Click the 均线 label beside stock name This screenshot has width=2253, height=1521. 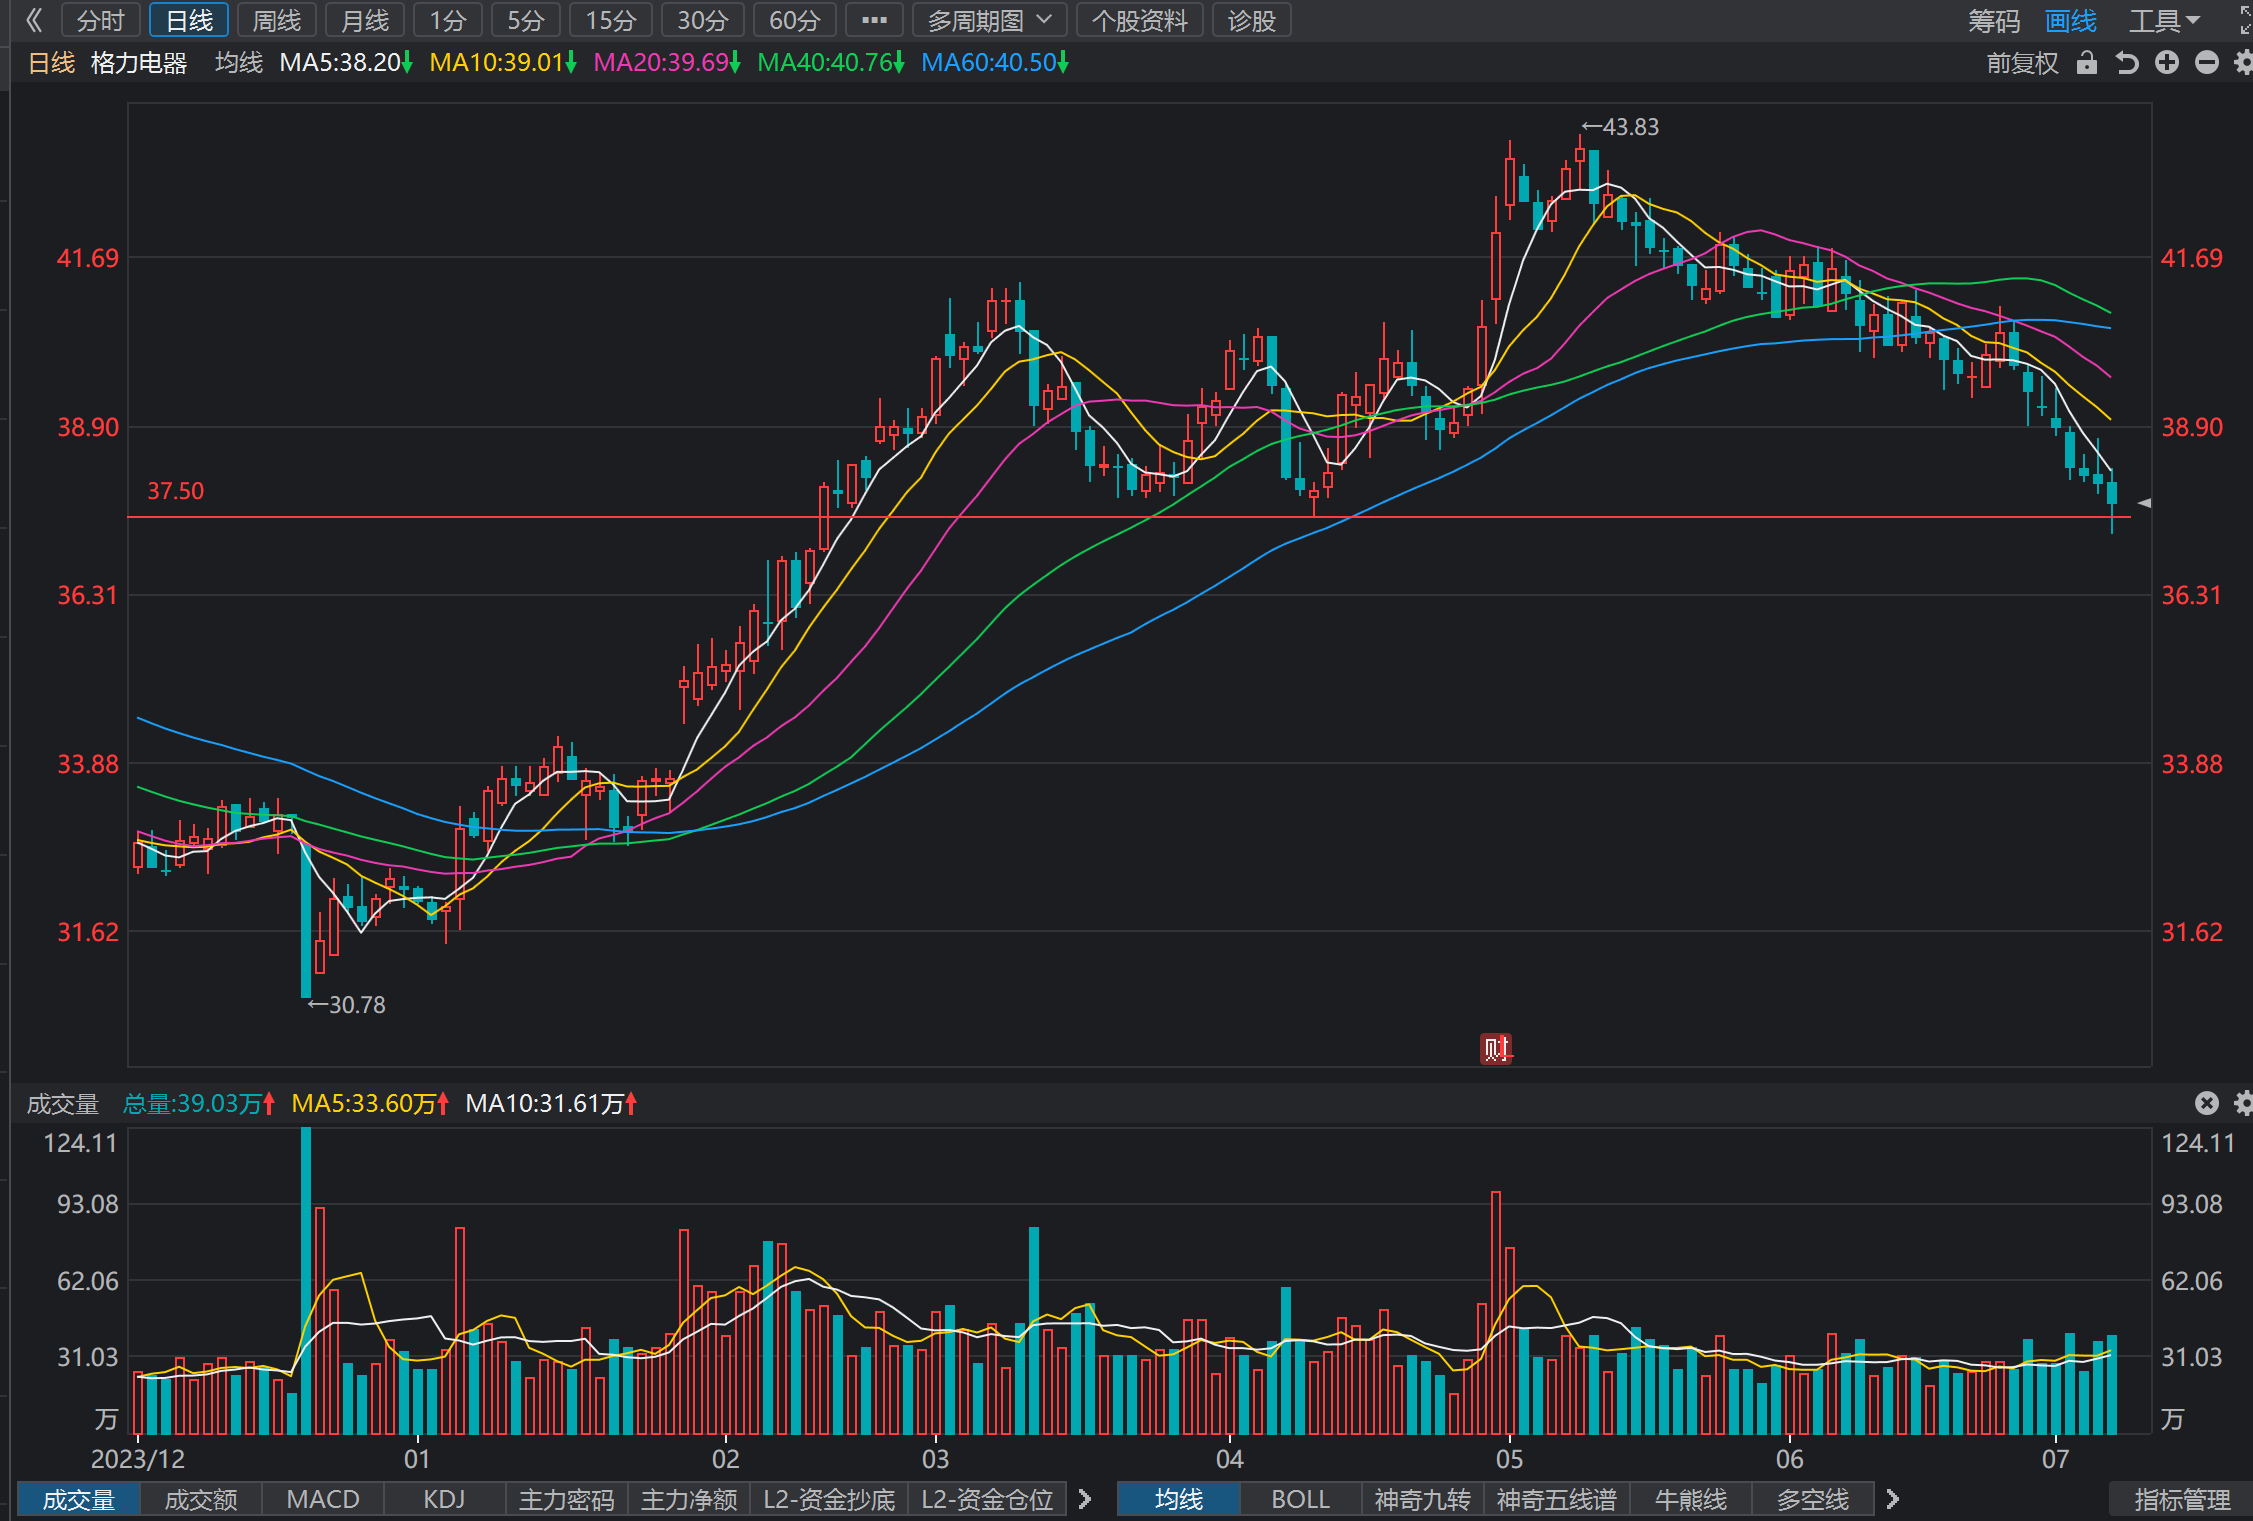pos(238,63)
